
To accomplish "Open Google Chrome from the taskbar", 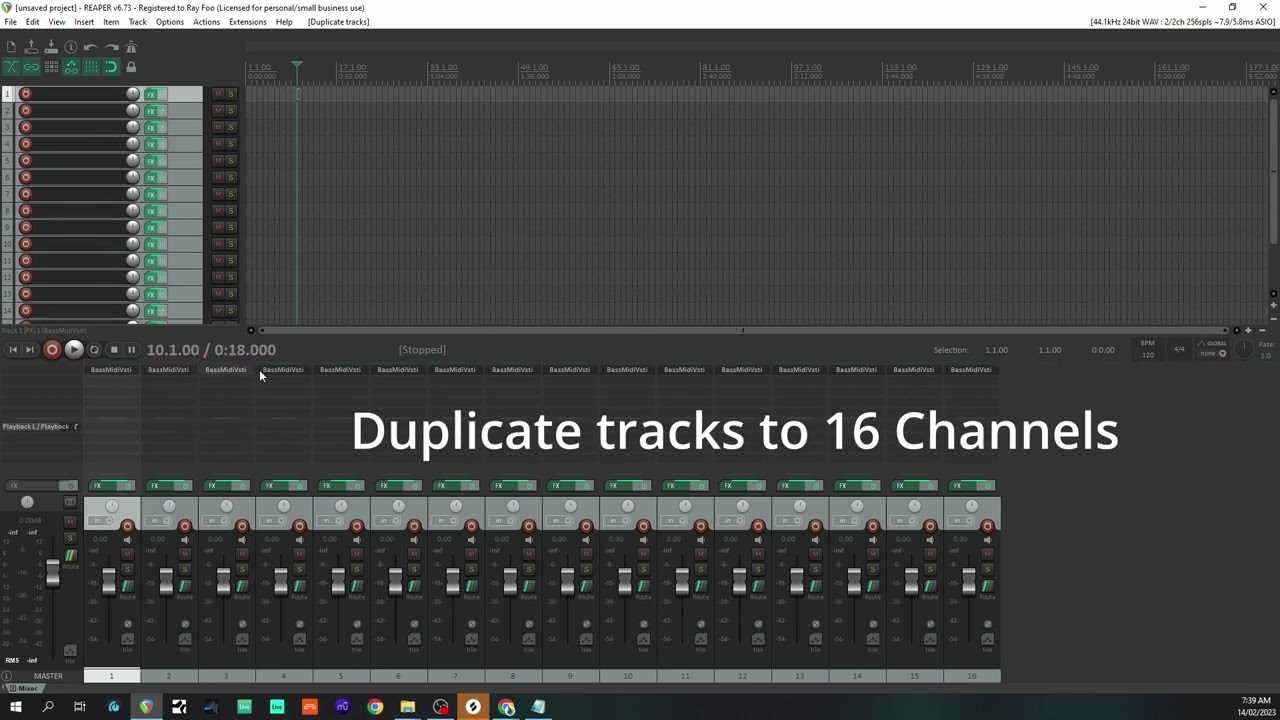I will 375,707.
